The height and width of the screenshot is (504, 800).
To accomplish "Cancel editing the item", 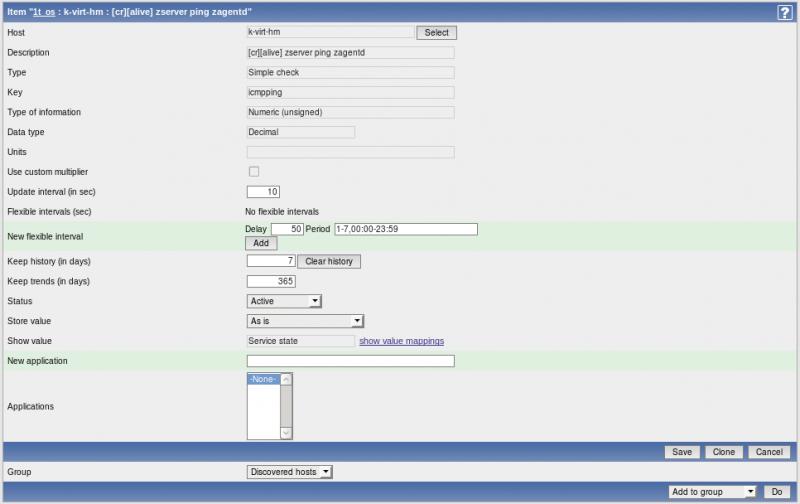I will 769,452.
